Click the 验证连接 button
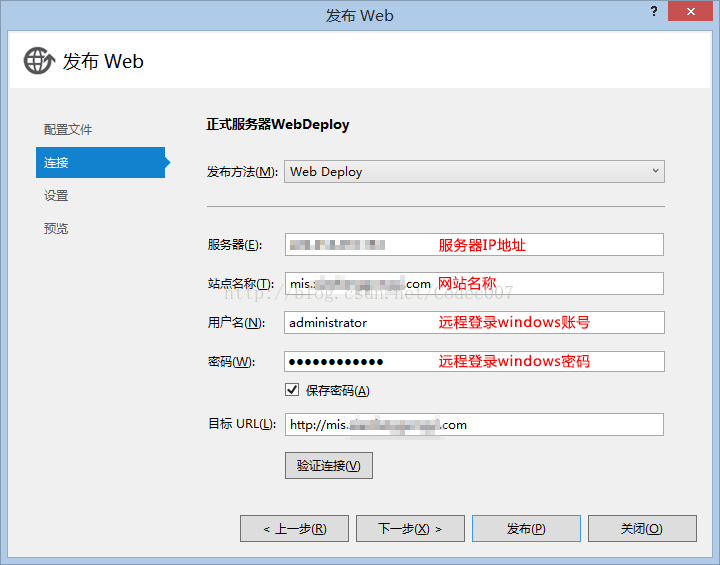 [x=328, y=465]
